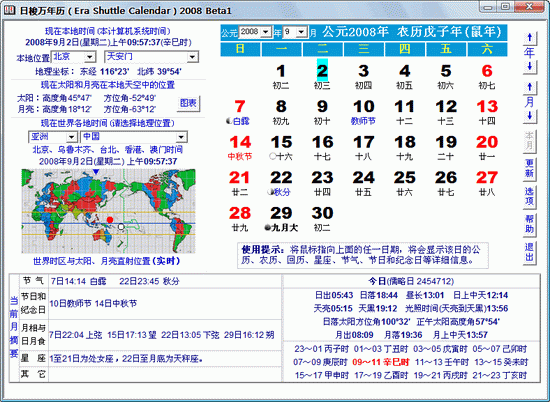Open the 亚洲 continent dropdown
This screenshot has width=550, height=402.
pyautogui.click(x=72, y=137)
